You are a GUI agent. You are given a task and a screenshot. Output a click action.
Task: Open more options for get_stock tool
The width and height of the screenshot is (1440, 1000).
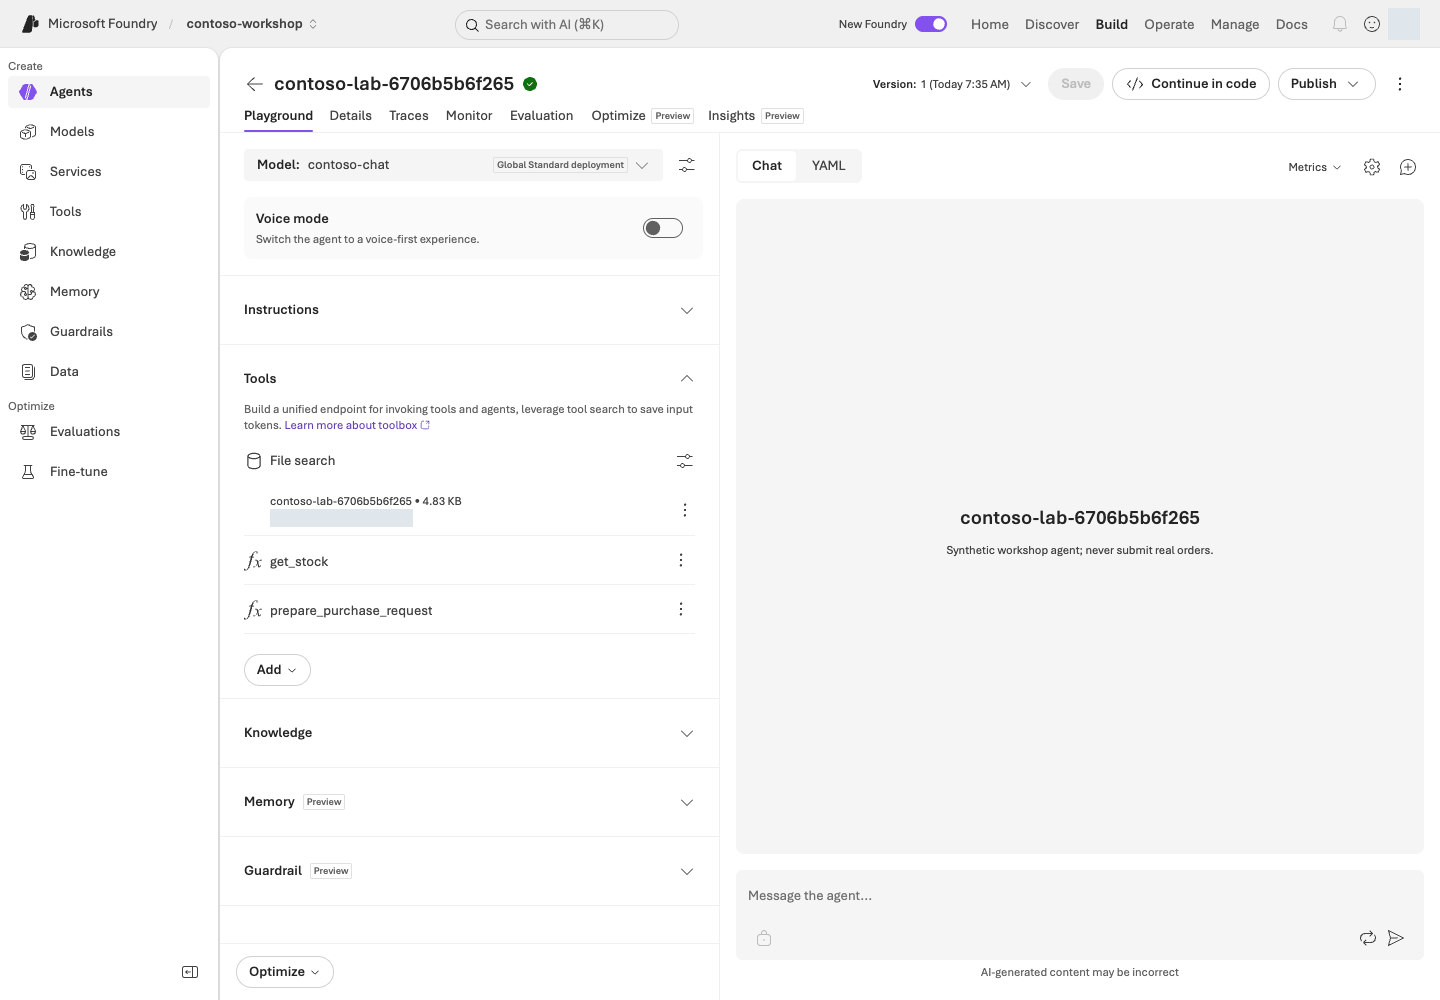(681, 560)
